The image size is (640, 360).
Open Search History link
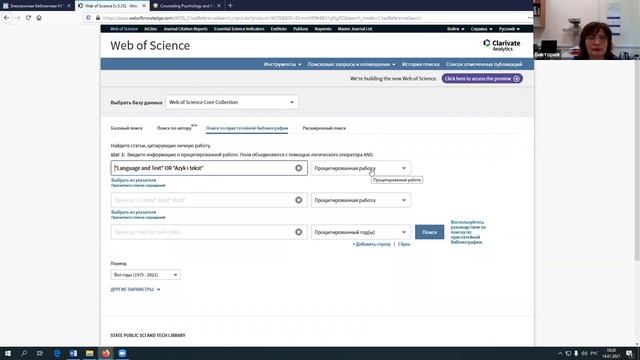[x=420, y=64]
